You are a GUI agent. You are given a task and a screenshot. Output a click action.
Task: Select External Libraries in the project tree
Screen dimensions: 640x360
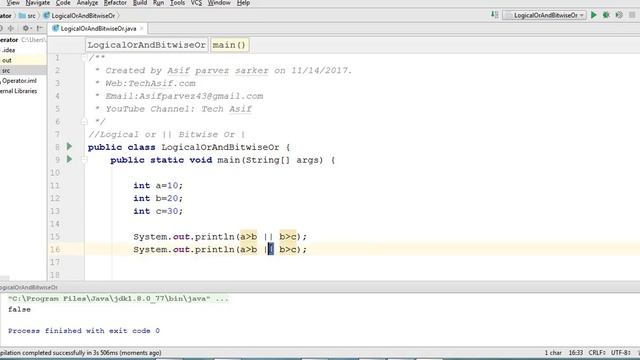pyautogui.click(x=18, y=91)
